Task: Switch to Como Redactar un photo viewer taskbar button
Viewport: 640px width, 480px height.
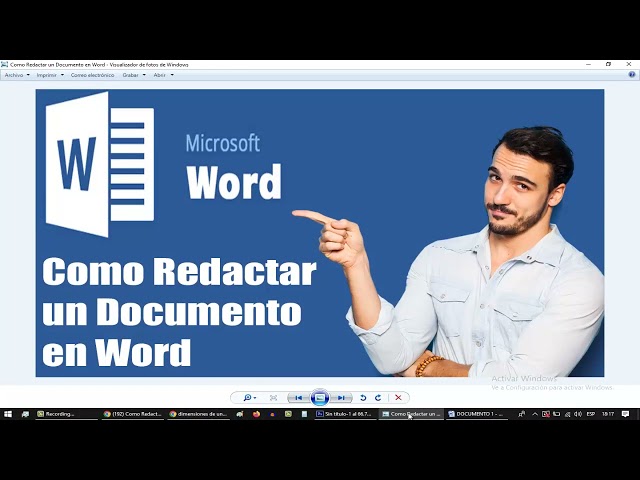Action: pos(411,414)
